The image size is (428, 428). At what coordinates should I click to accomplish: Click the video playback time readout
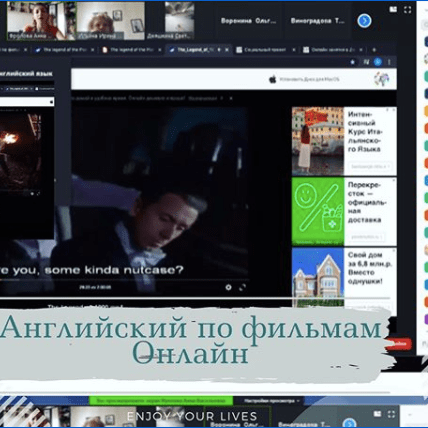click(95, 287)
